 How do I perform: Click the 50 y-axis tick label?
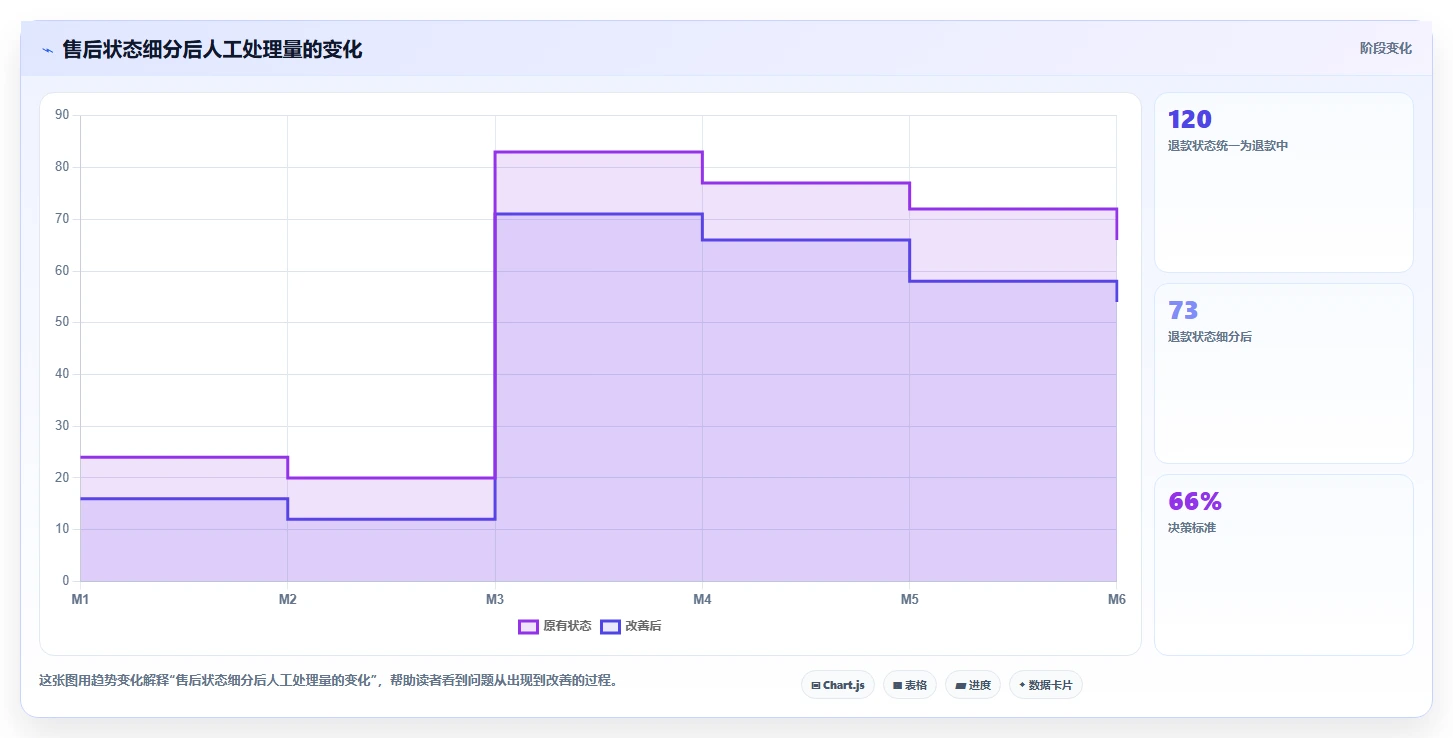pyautogui.click(x=63, y=322)
